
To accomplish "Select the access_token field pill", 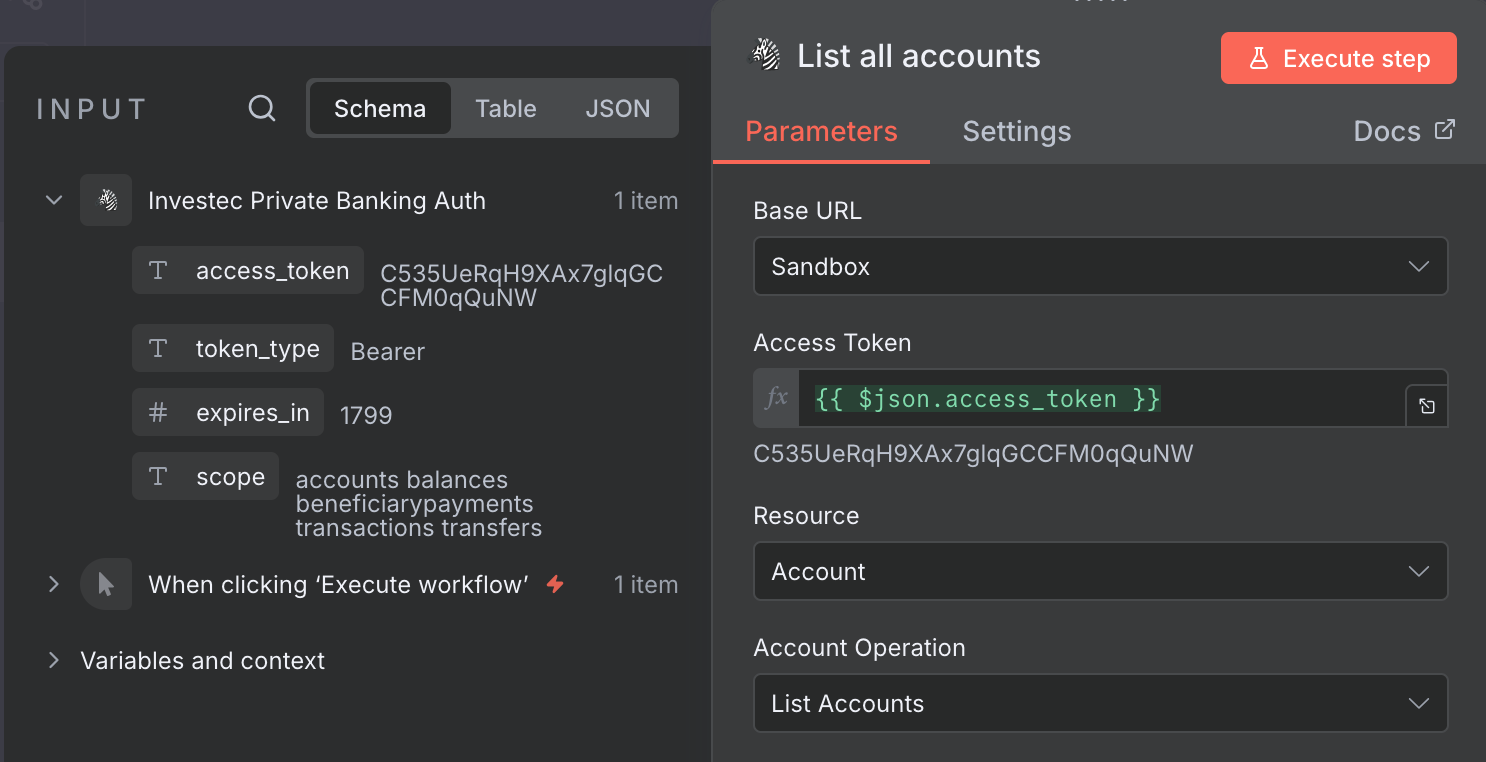I will tap(246, 271).
